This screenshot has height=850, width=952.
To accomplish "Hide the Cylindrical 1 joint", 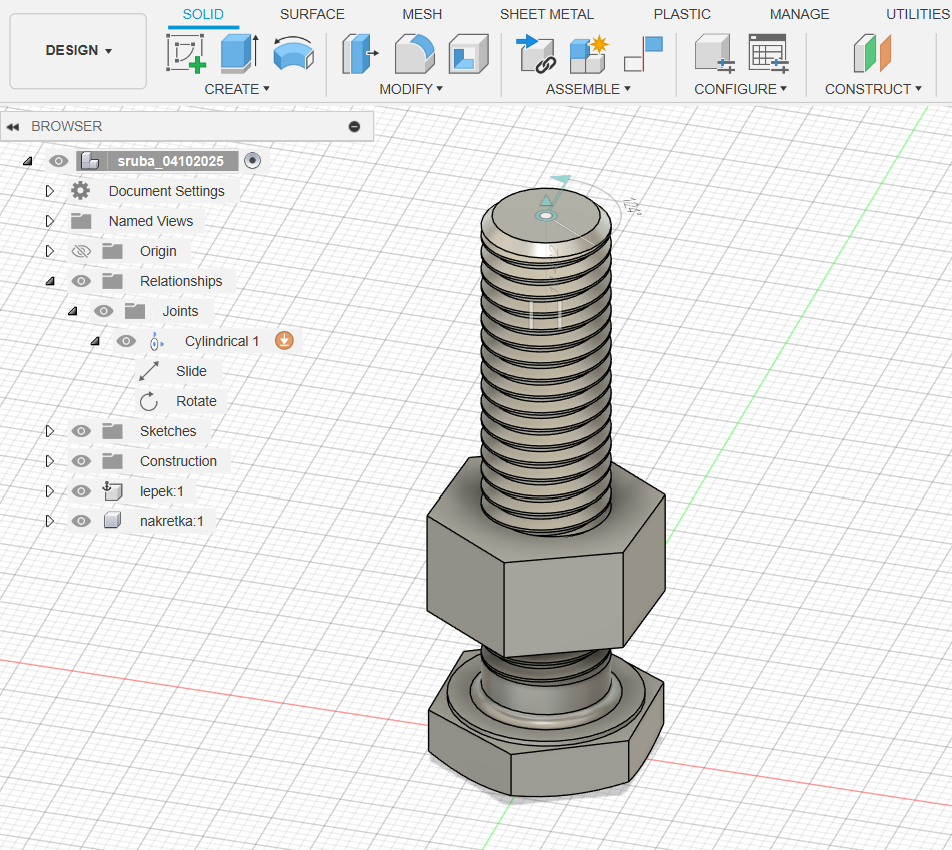I will [x=126, y=341].
